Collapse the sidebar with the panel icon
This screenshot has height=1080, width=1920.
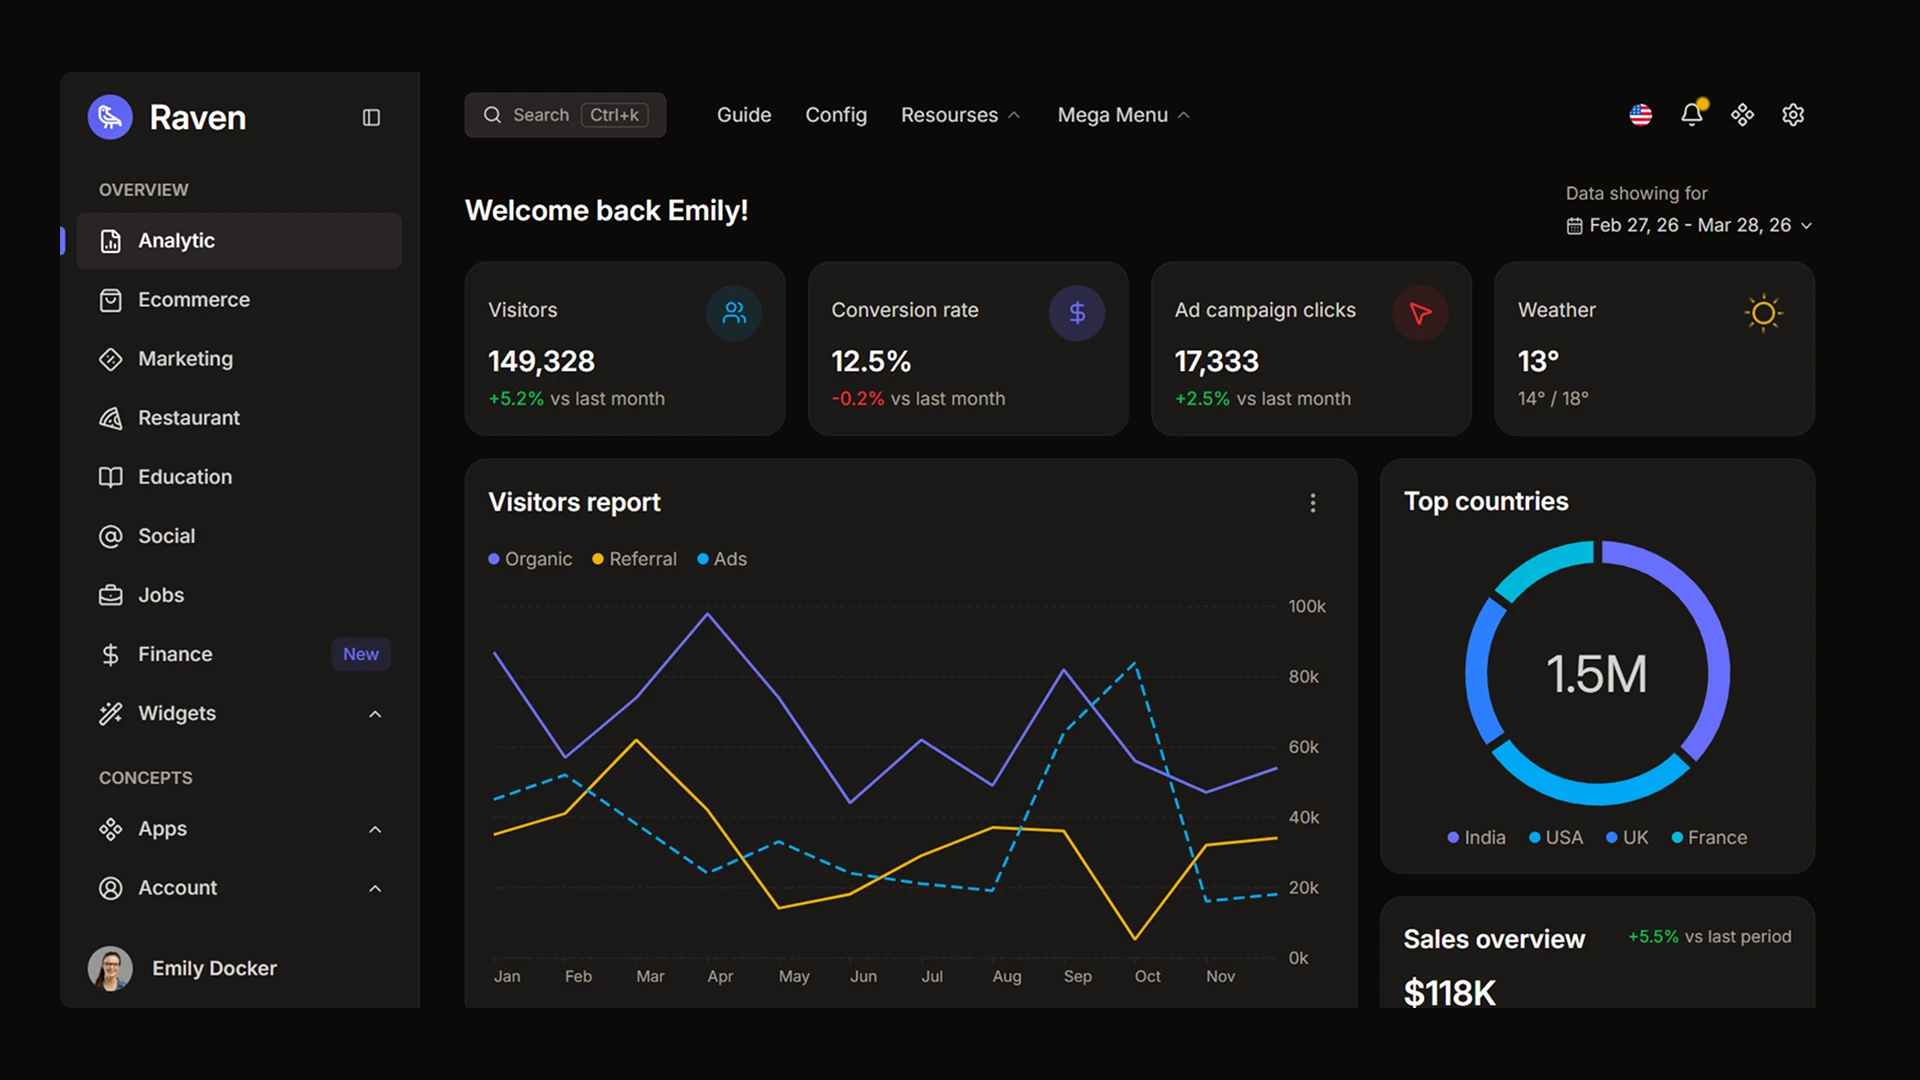(x=371, y=117)
